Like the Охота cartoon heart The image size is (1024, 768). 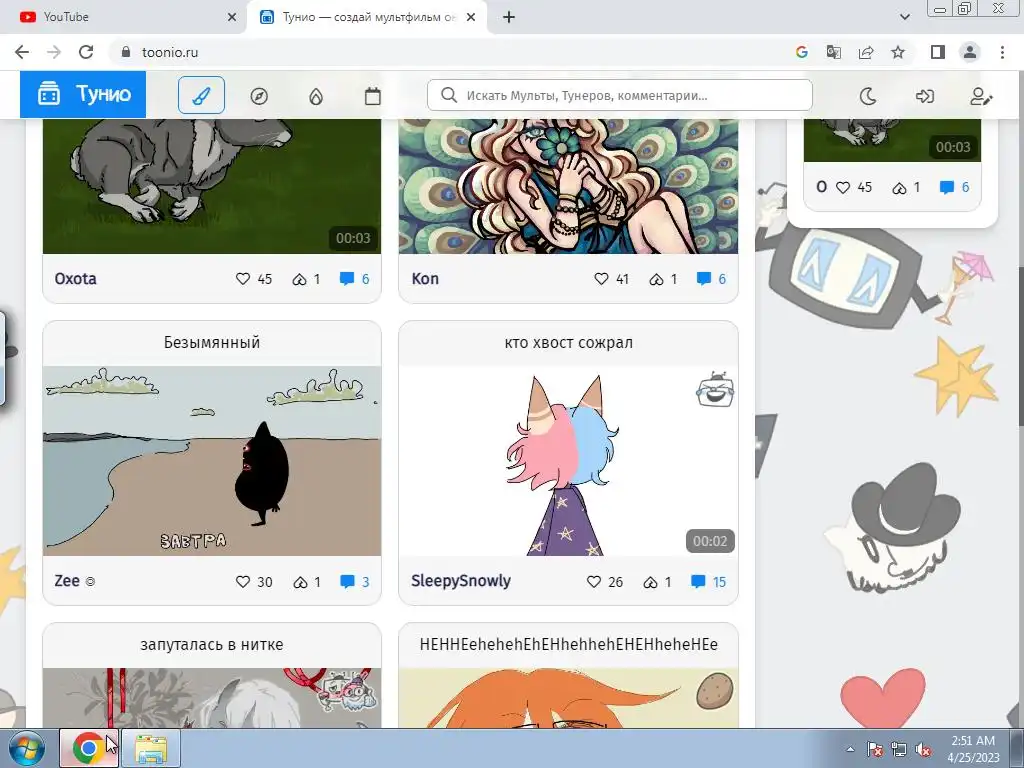(243, 279)
